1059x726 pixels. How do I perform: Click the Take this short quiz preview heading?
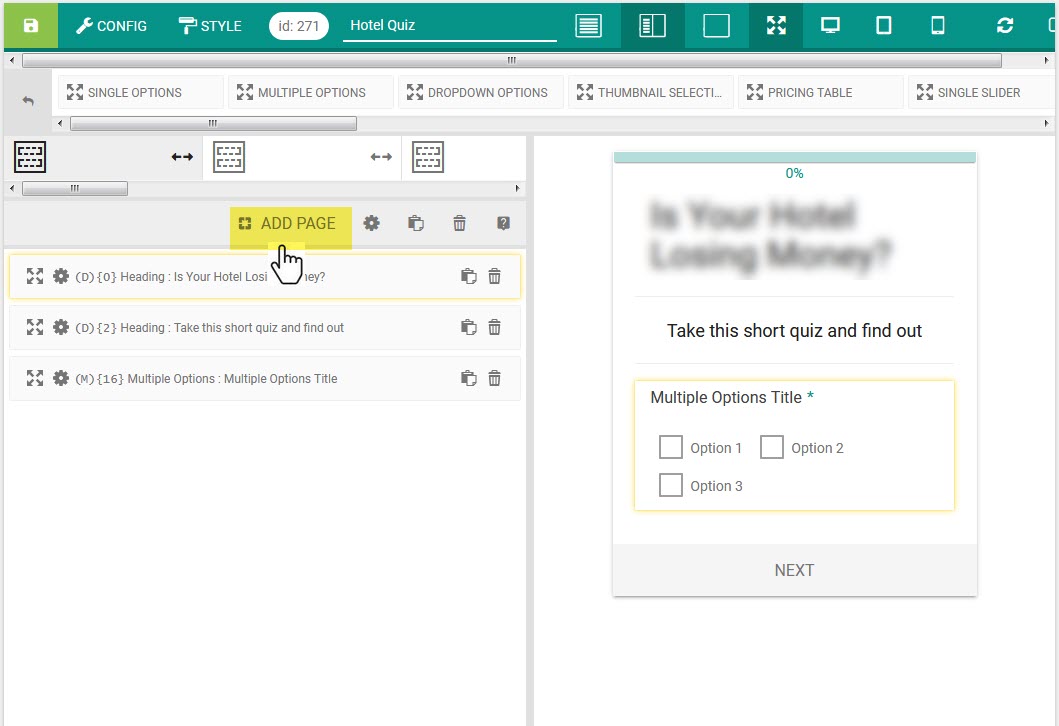[x=794, y=330]
